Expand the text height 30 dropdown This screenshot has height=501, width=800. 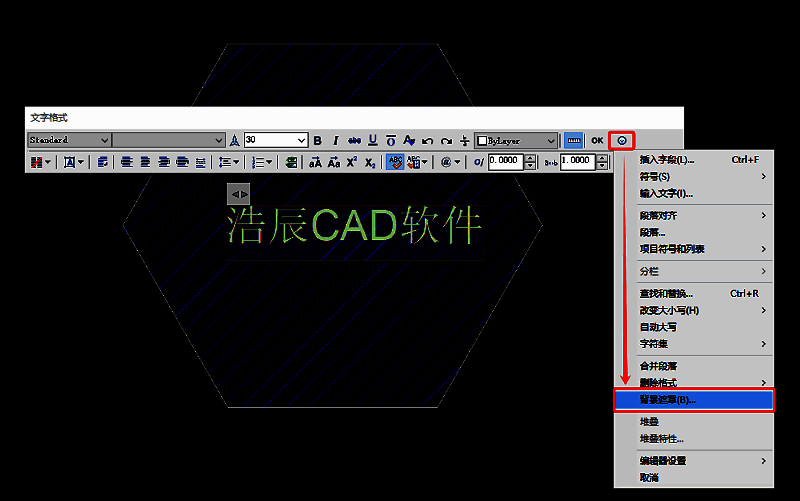click(301, 141)
